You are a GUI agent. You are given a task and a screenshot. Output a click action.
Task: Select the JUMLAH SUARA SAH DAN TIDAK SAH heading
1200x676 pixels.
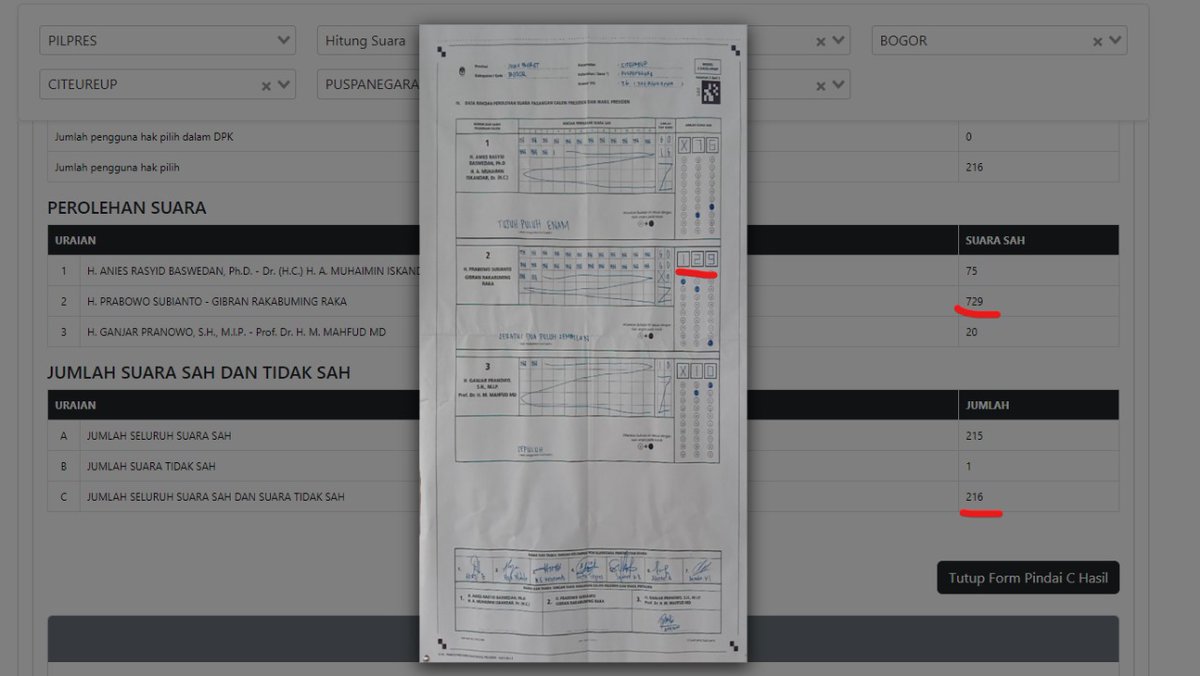click(199, 373)
